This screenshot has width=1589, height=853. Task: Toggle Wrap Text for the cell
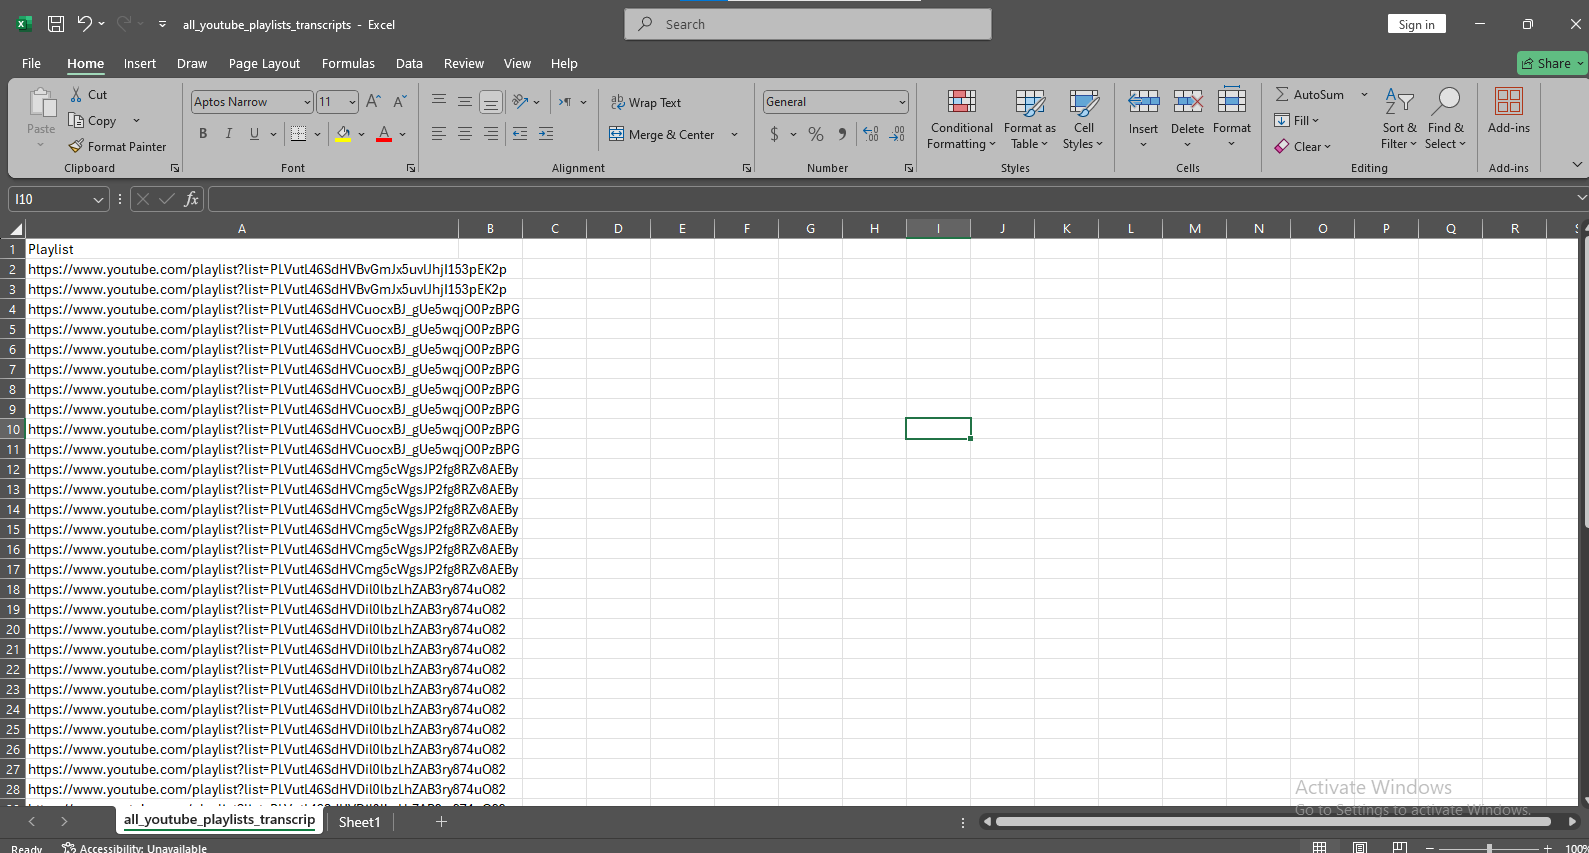[x=646, y=103]
